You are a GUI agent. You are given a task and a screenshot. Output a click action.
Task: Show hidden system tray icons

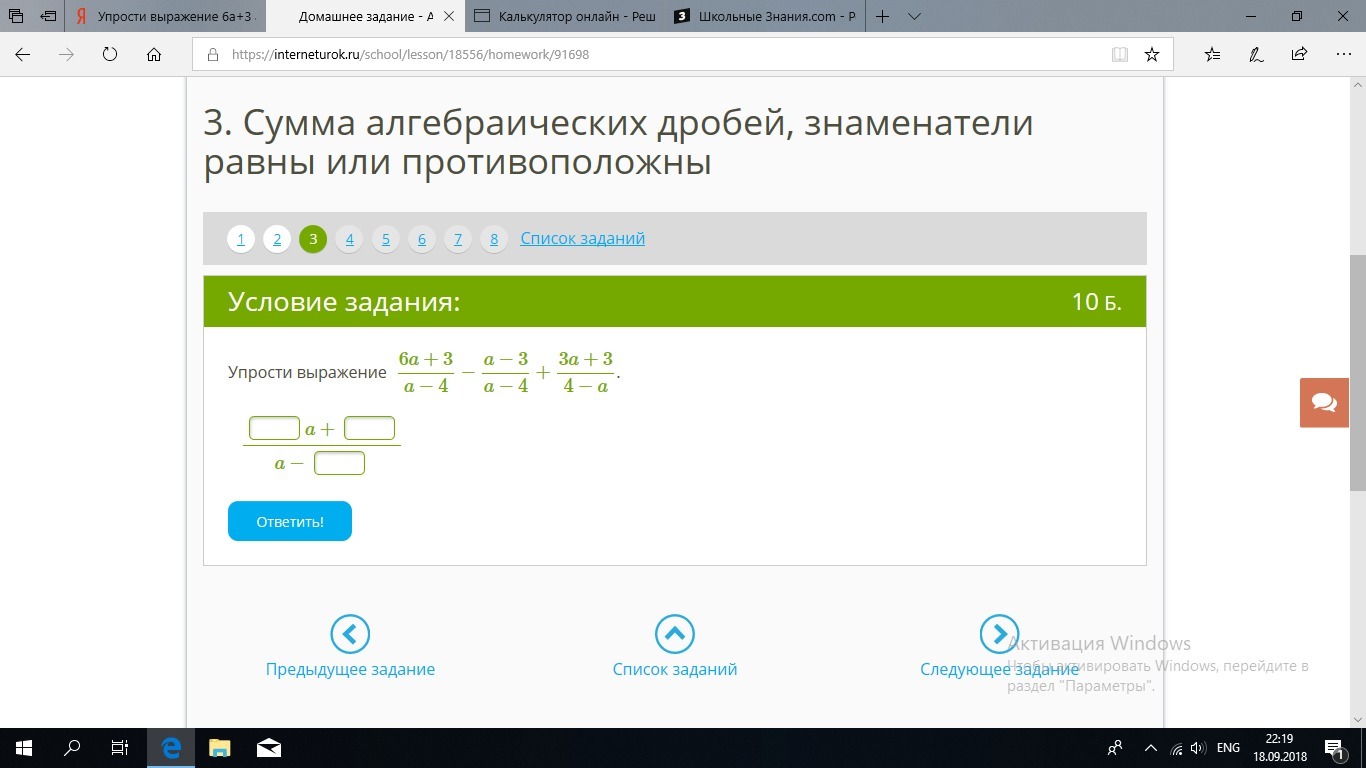(x=1151, y=748)
